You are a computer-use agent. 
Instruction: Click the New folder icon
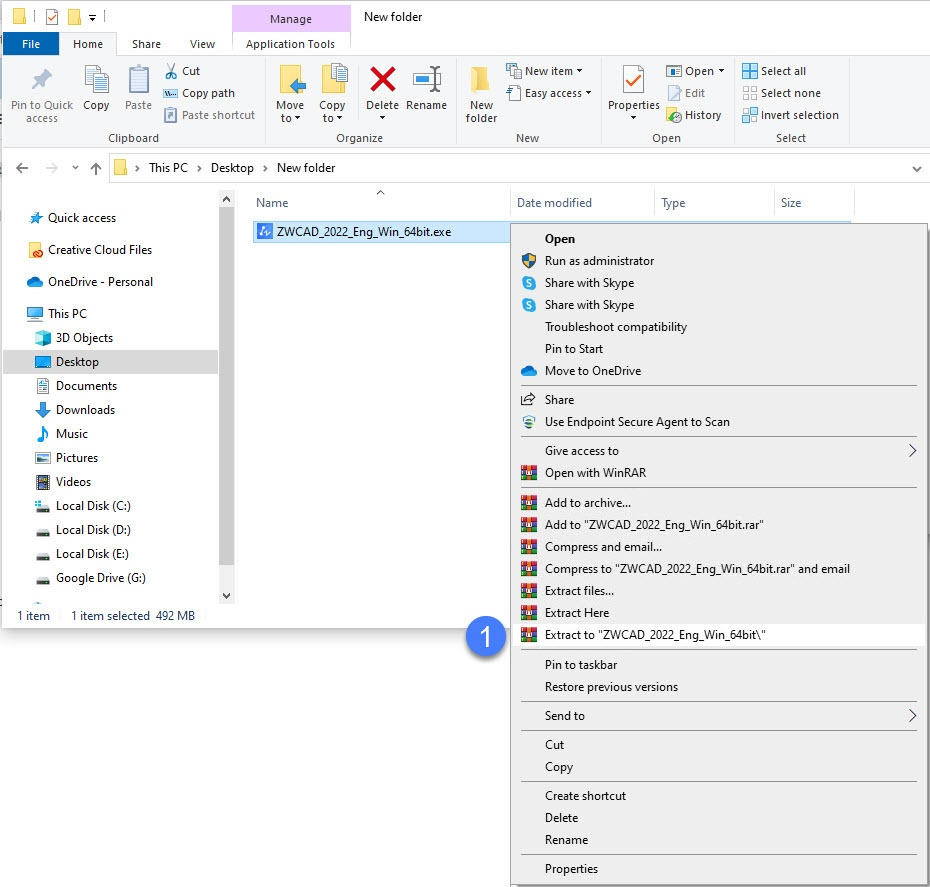coord(480,79)
